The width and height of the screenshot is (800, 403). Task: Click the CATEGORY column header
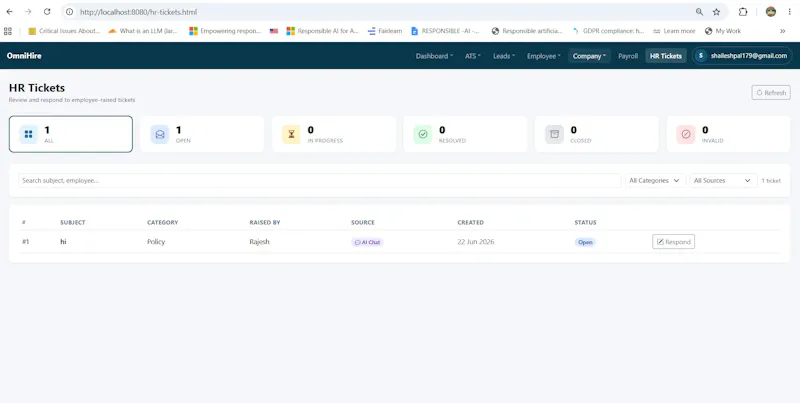(x=163, y=222)
